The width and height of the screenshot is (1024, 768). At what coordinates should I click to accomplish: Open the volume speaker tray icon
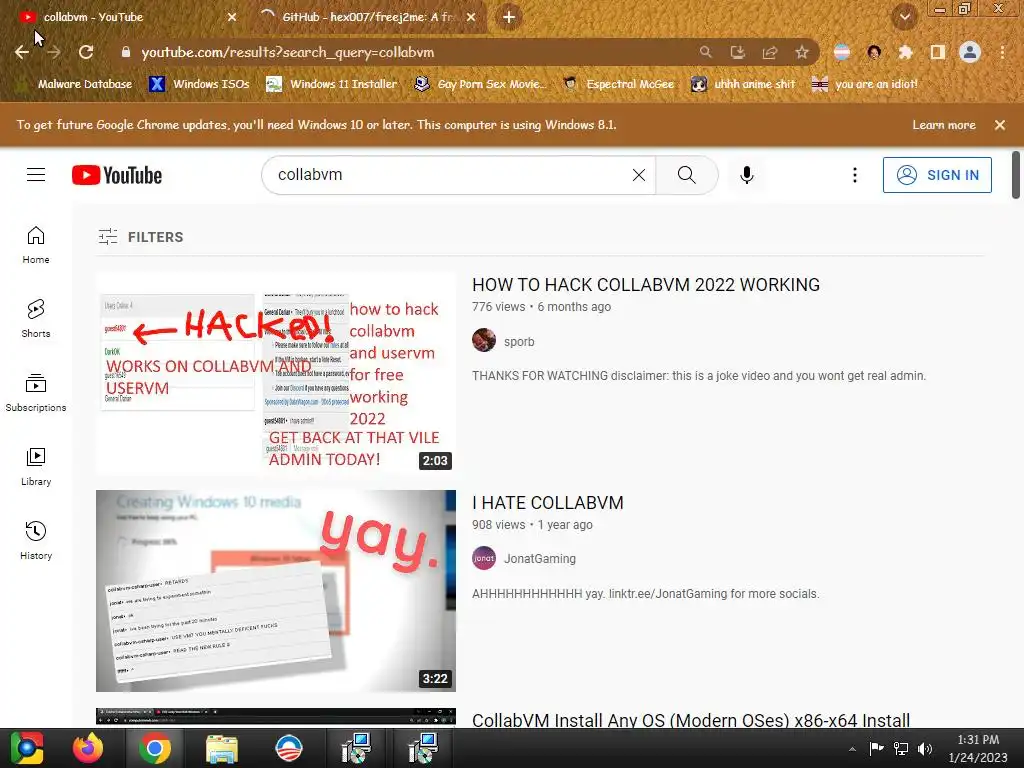[x=925, y=748]
